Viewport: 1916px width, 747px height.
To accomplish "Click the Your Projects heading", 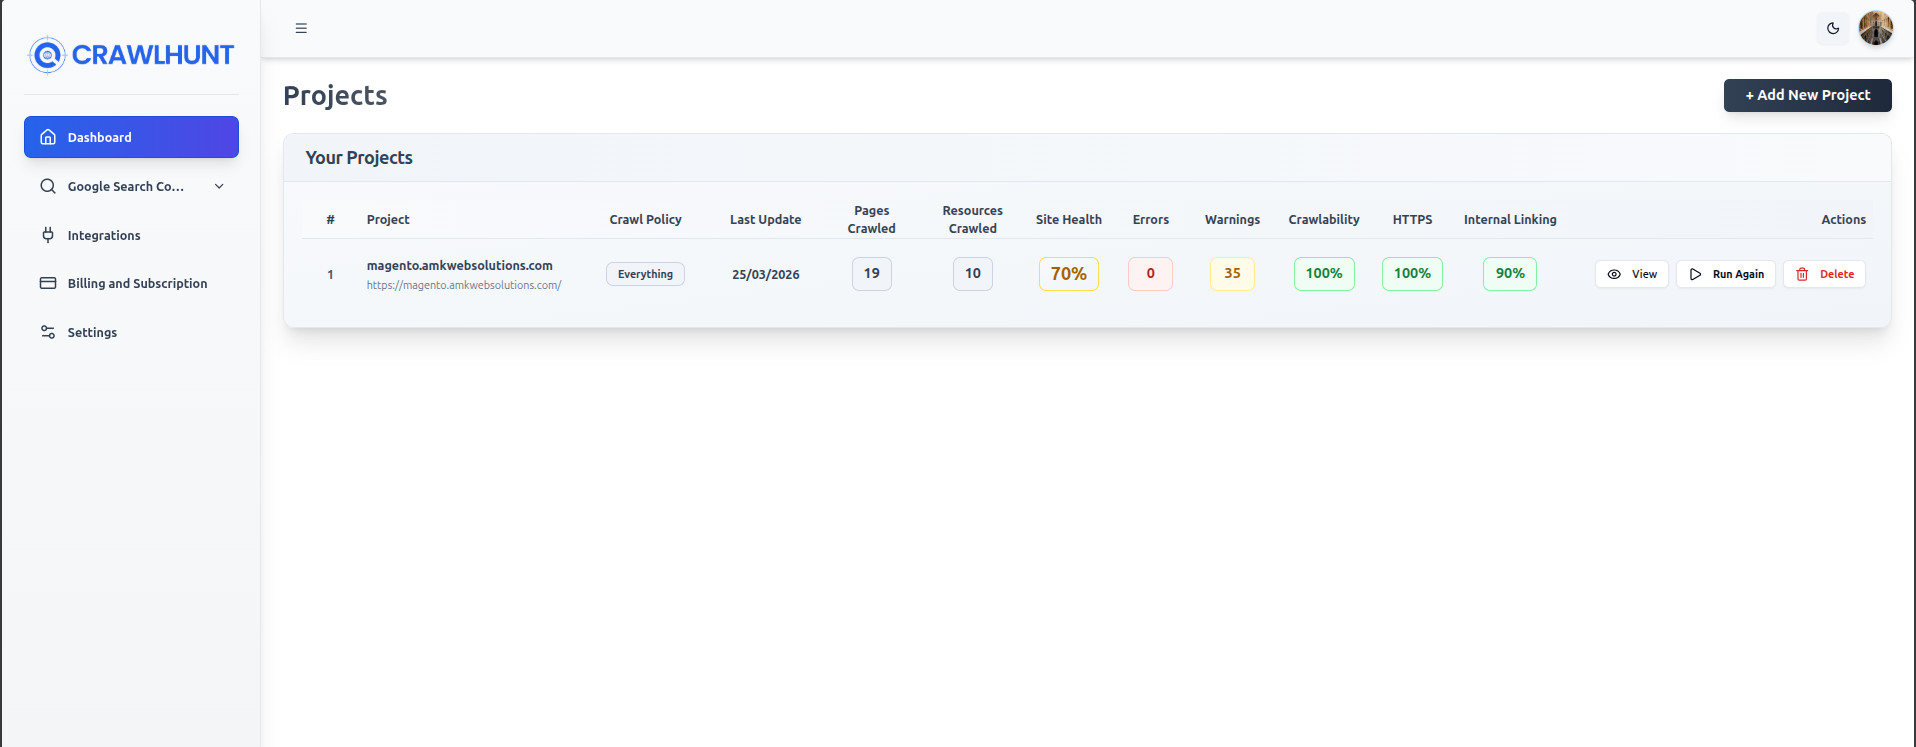I will pos(359,158).
